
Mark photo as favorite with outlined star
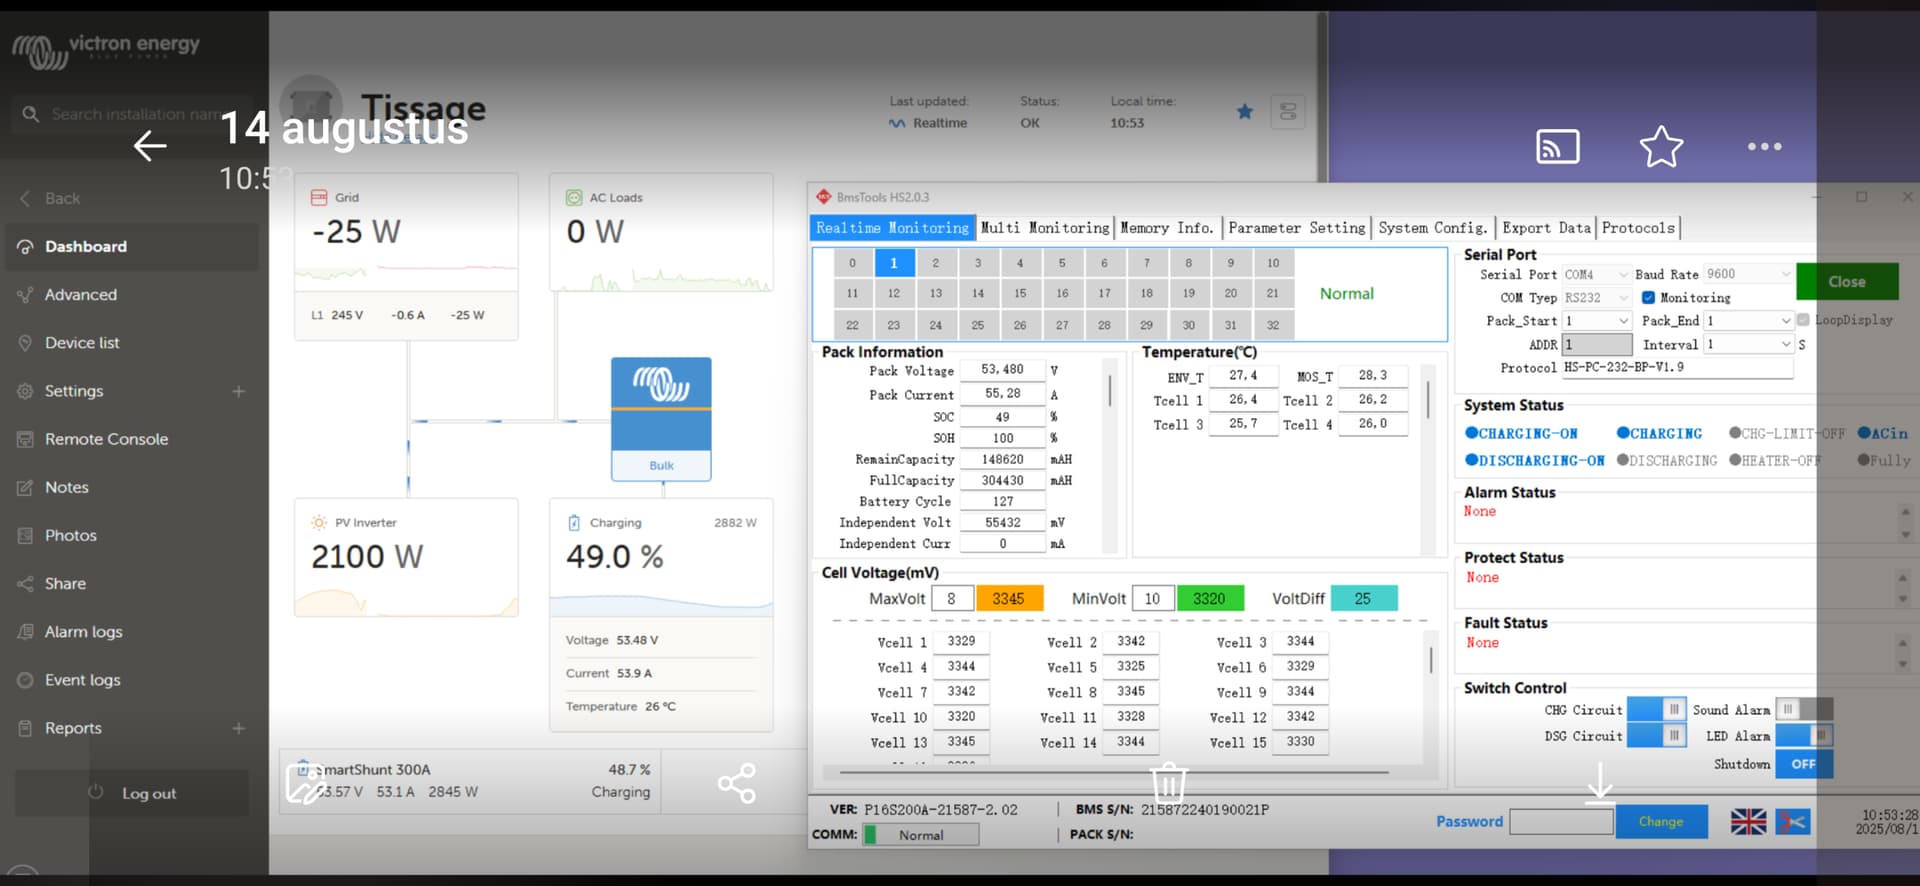point(1661,147)
